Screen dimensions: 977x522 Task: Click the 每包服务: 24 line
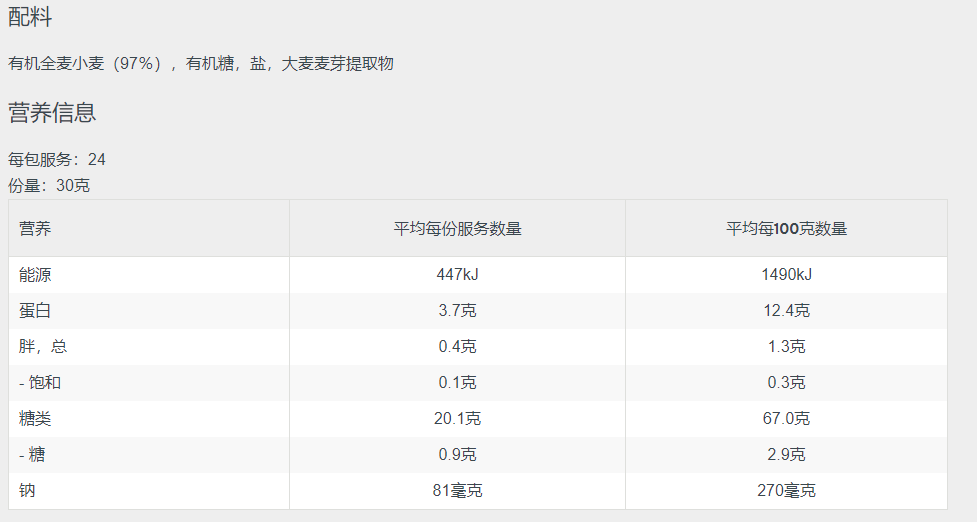(57, 159)
